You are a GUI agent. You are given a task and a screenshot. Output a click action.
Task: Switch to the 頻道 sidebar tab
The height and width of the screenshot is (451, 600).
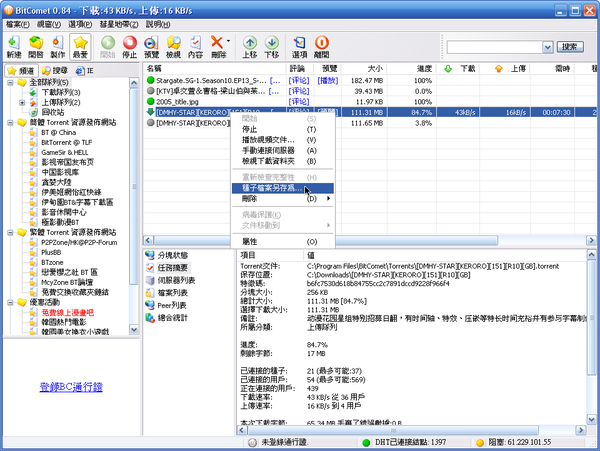point(22,71)
